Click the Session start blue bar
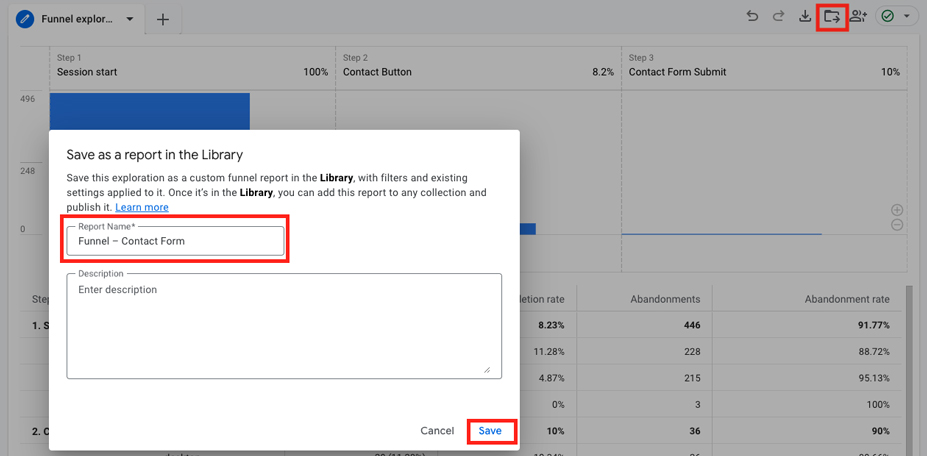This screenshot has width=927, height=456. click(x=150, y=111)
